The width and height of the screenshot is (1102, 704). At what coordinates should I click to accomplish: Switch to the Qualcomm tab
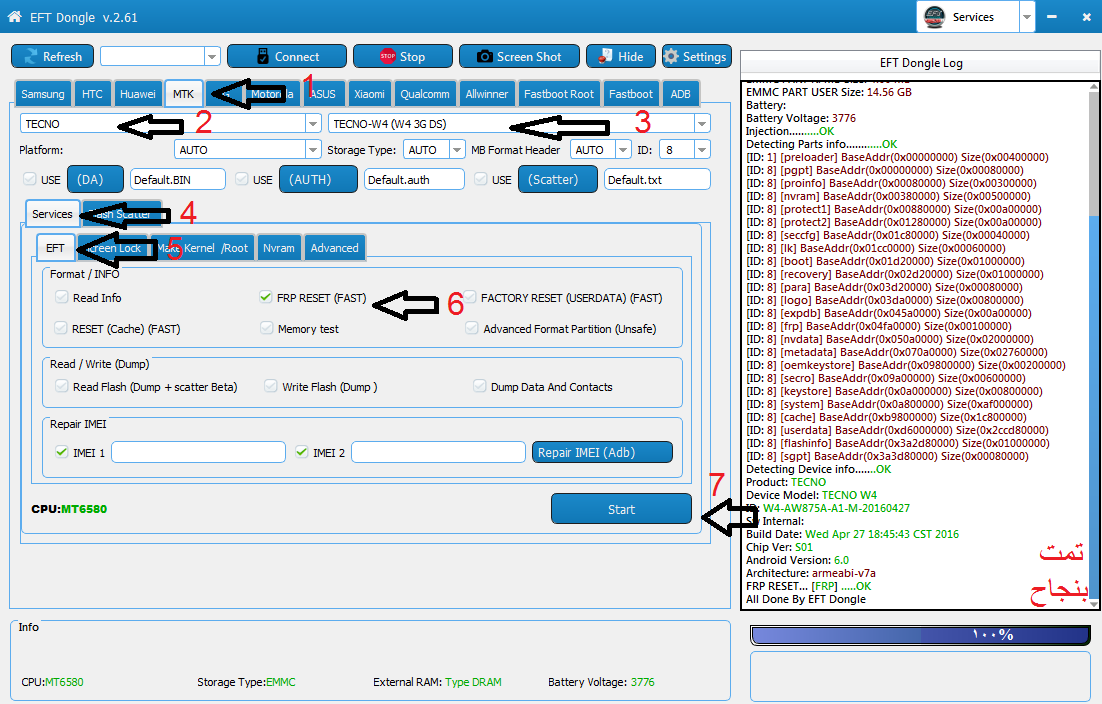[425, 93]
